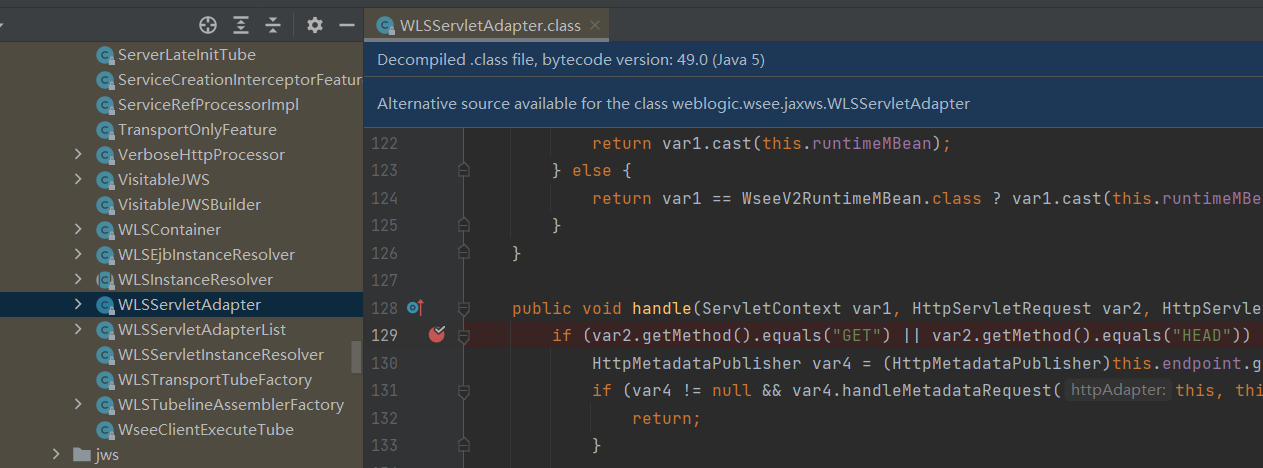Expand the VisitableJWS tree node
Image resolution: width=1263 pixels, height=468 pixels.
(78, 179)
